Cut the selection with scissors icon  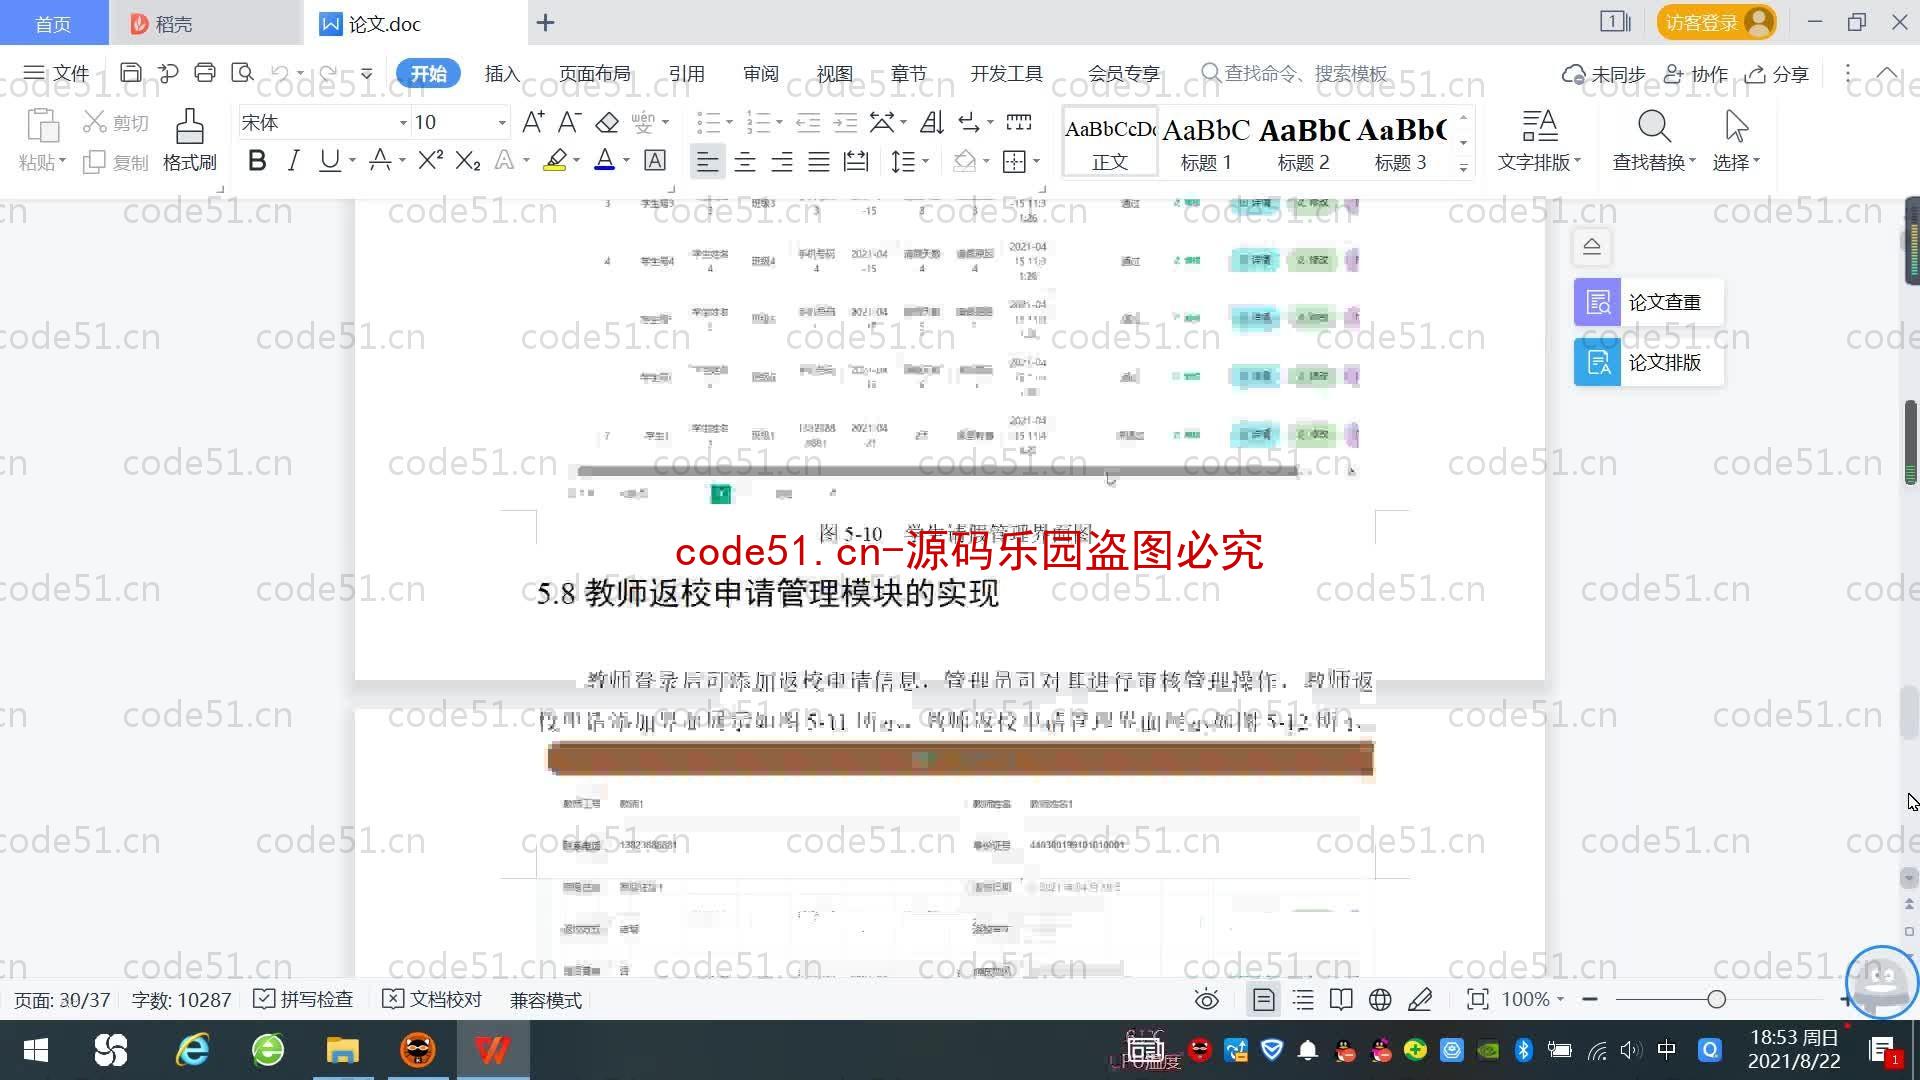point(116,122)
